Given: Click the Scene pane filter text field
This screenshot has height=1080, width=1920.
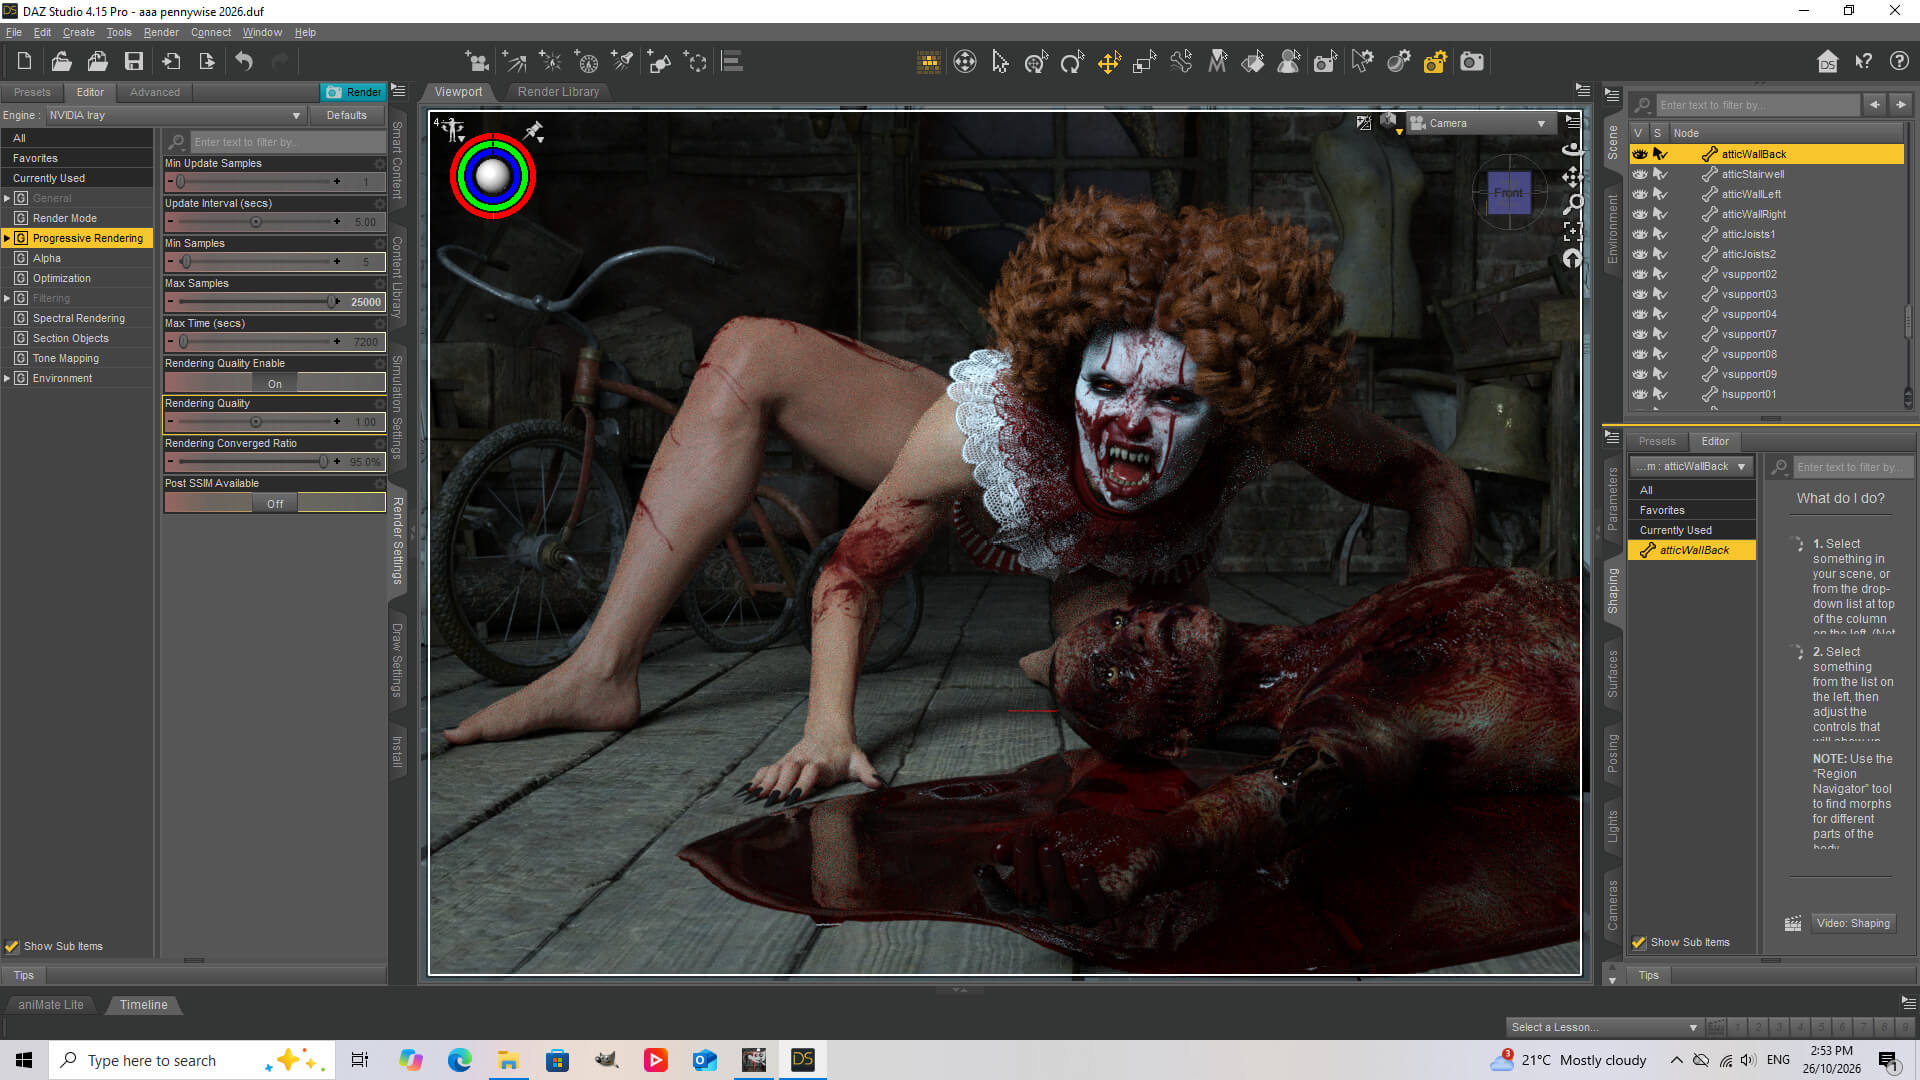Looking at the screenshot, I should pyautogui.click(x=1757, y=105).
